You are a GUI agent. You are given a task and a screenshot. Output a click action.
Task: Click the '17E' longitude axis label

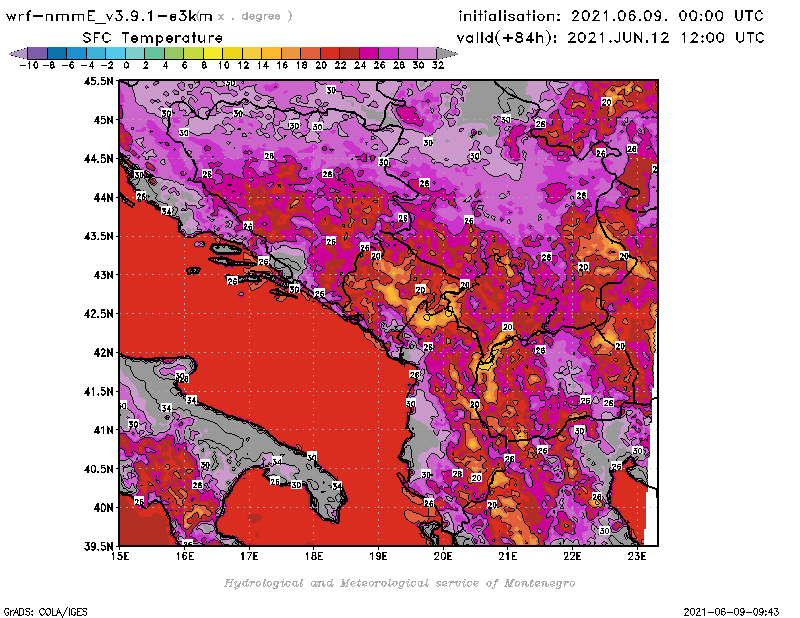pos(249,556)
